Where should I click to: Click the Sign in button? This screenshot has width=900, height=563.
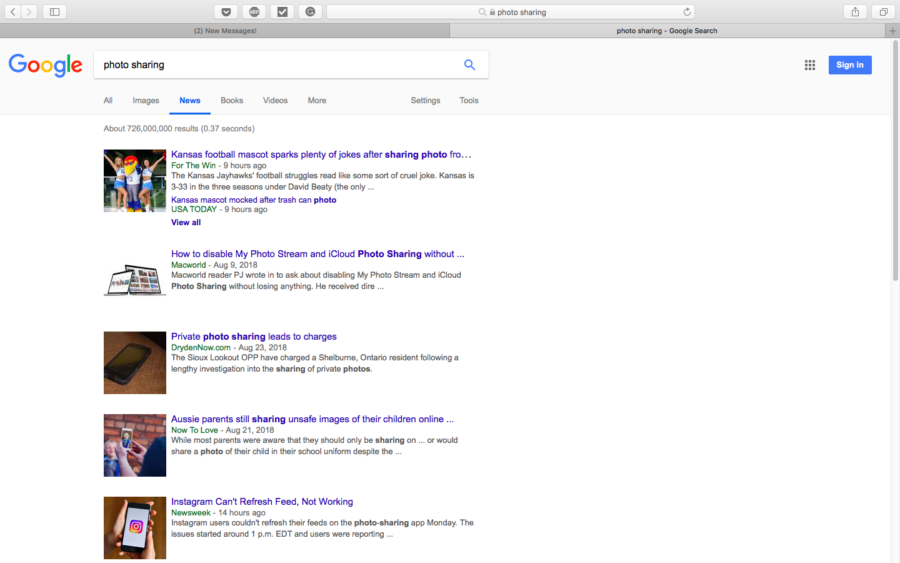pyautogui.click(x=850, y=65)
